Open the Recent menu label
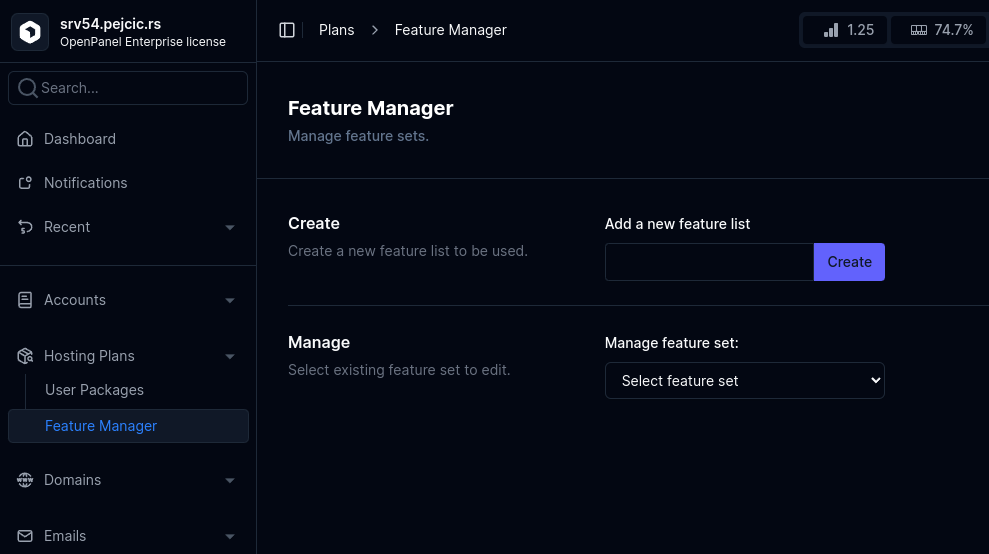This screenshot has width=989, height=554. [x=67, y=227]
